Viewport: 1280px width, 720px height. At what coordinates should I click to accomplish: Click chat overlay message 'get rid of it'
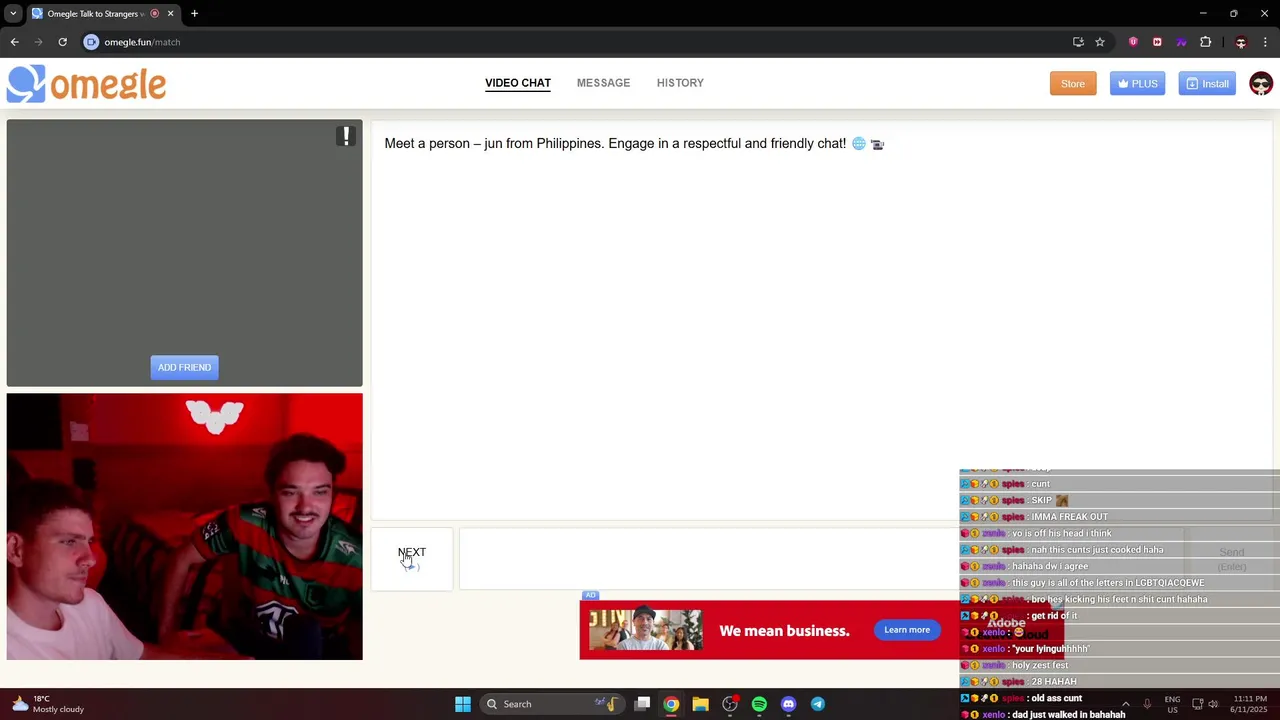pyautogui.click(x=1054, y=616)
